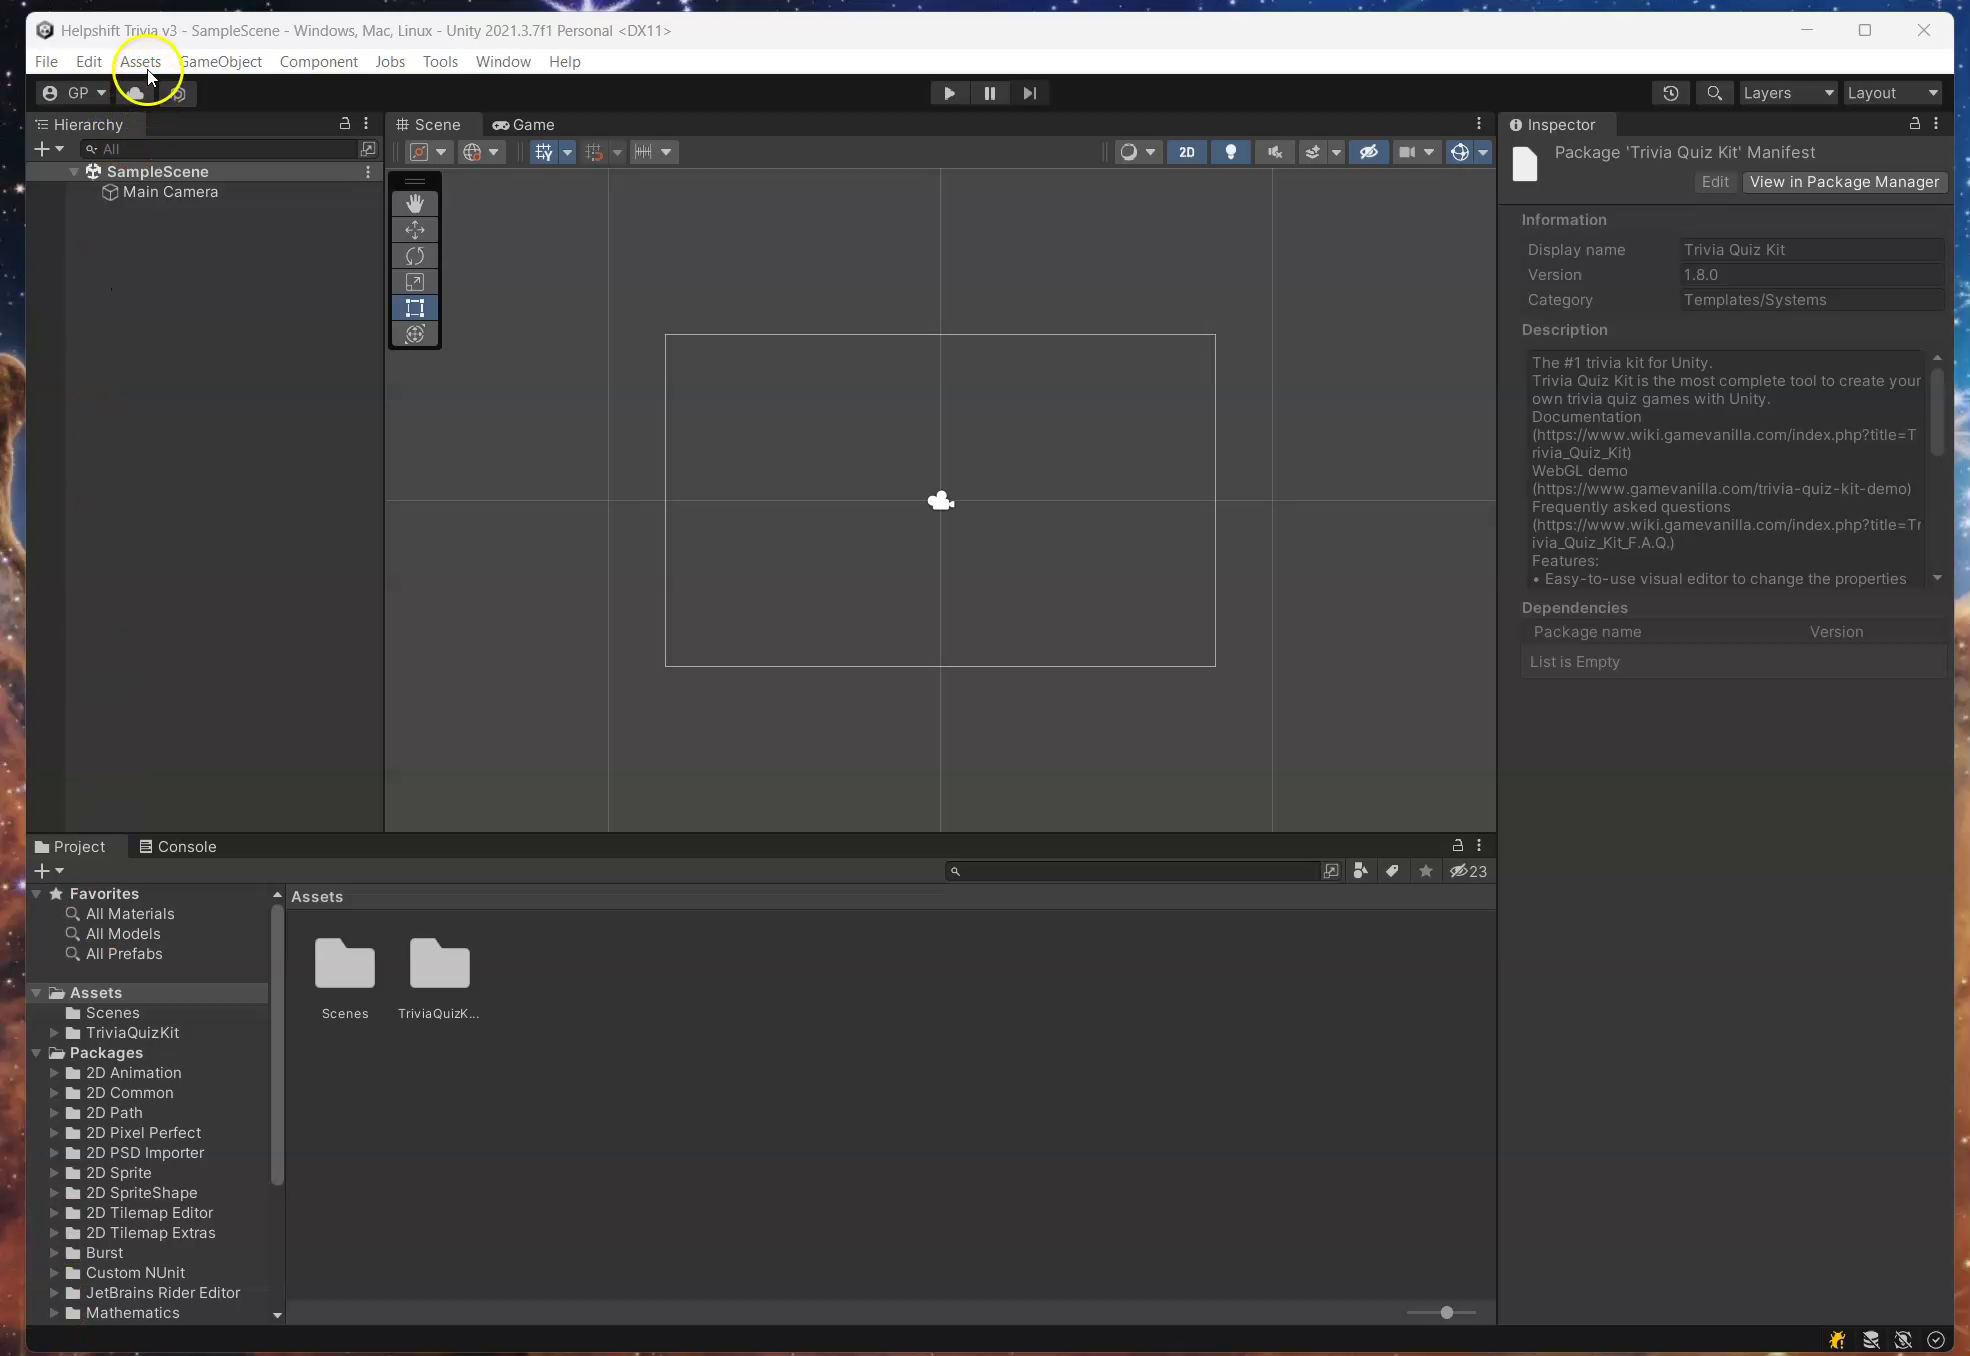This screenshot has height=1356, width=1970.
Task: Select the Hand view tool
Action: pos(415,204)
